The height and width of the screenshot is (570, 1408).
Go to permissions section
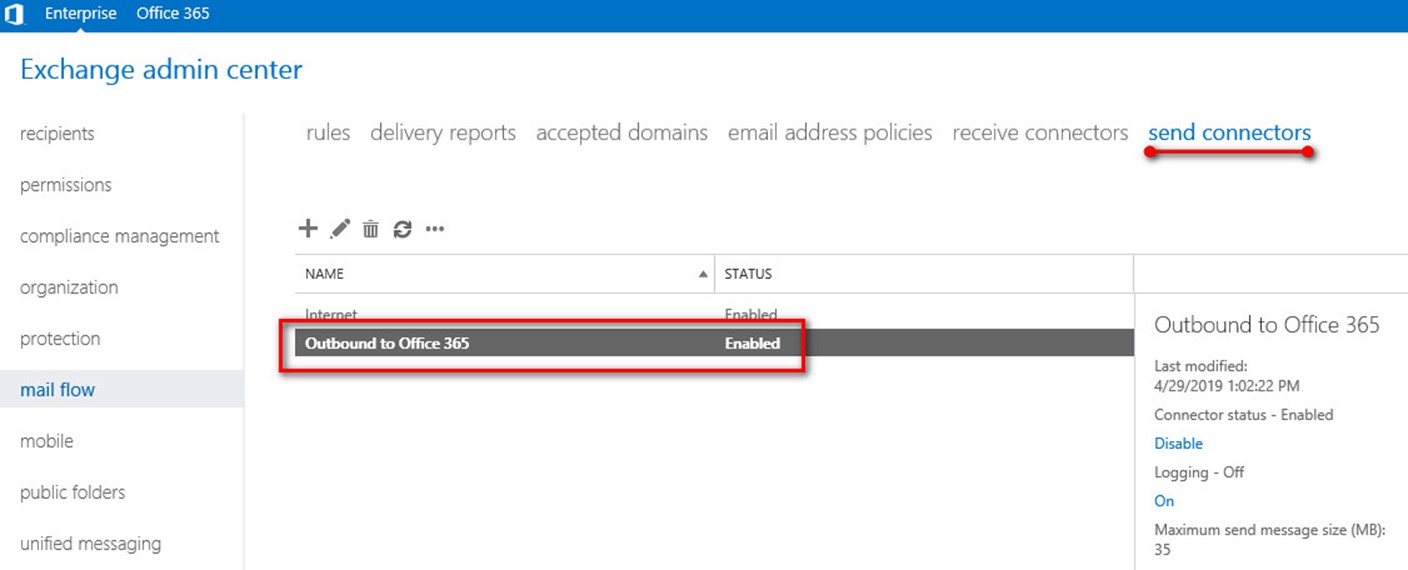coord(66,185)
